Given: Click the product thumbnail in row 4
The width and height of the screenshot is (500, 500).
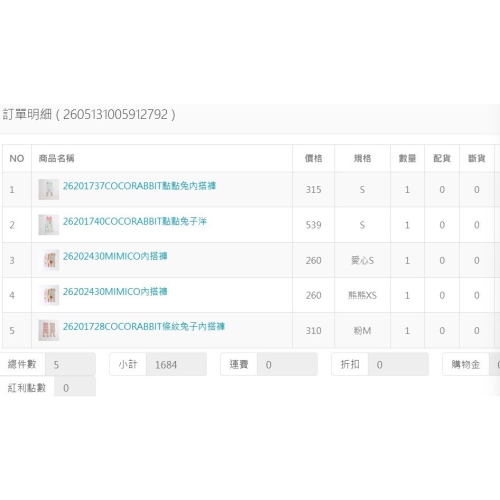Looking at the screenshot, I should [49, 295].
